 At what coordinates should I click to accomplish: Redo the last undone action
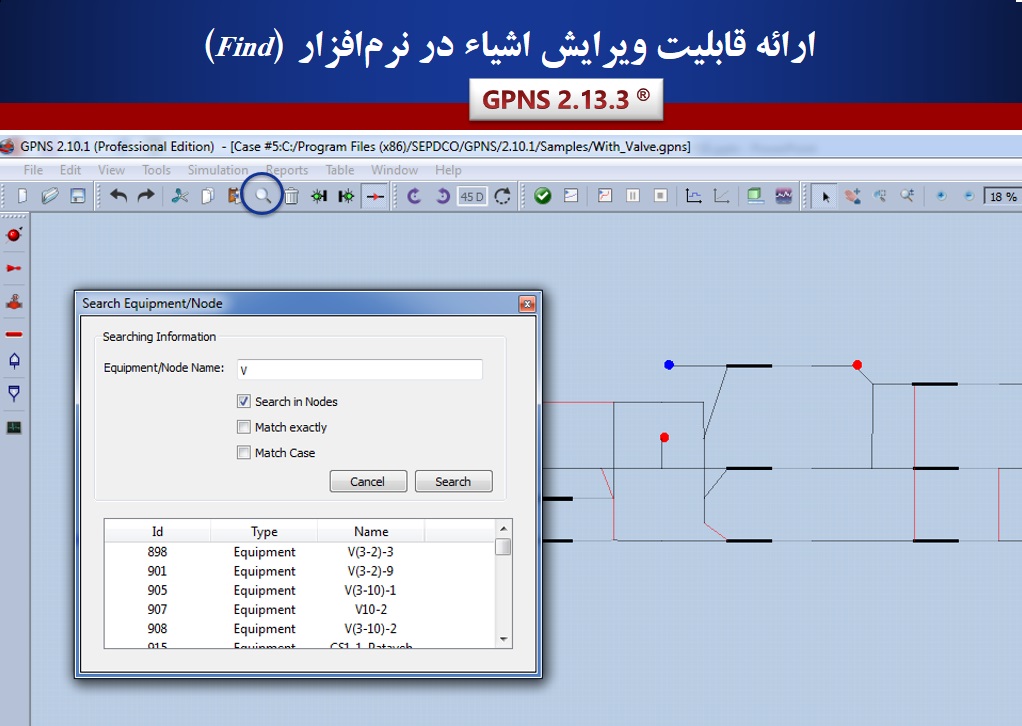tap(146, 196)
